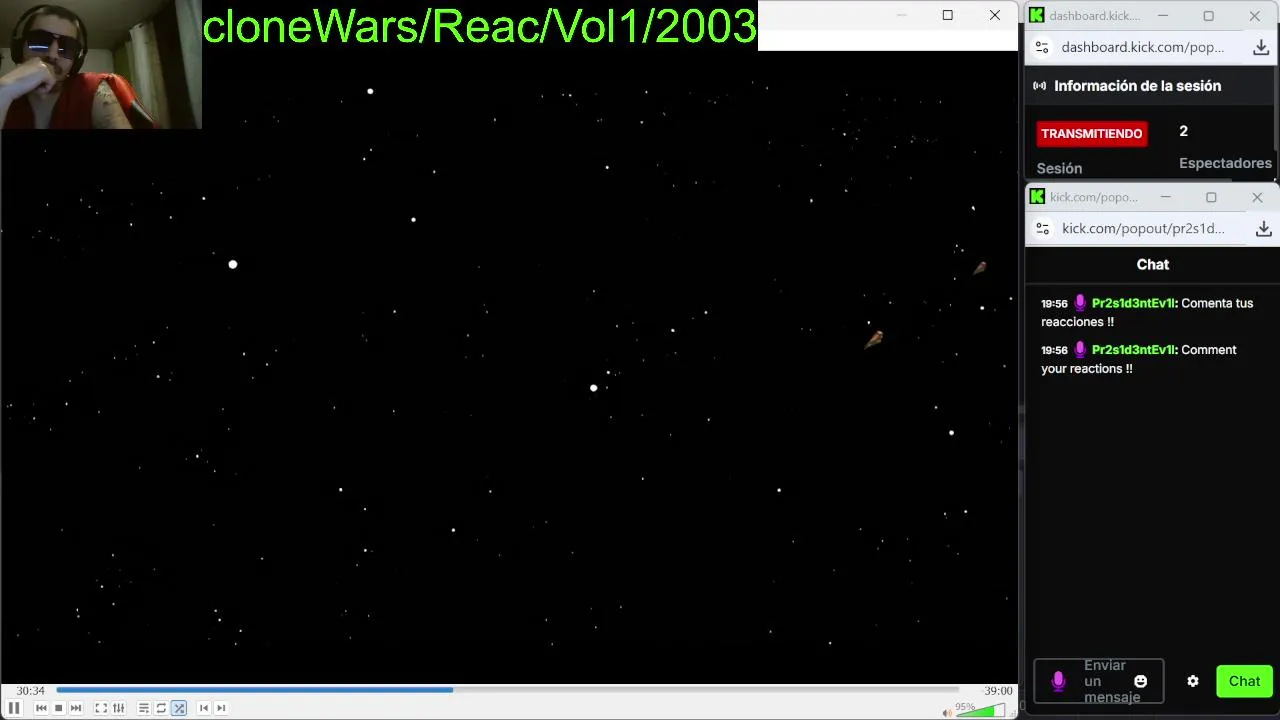Click the Espectadores viewer count label
Screen dimensions: 1280x720
pyautogui.click(x=1225, y=163)
